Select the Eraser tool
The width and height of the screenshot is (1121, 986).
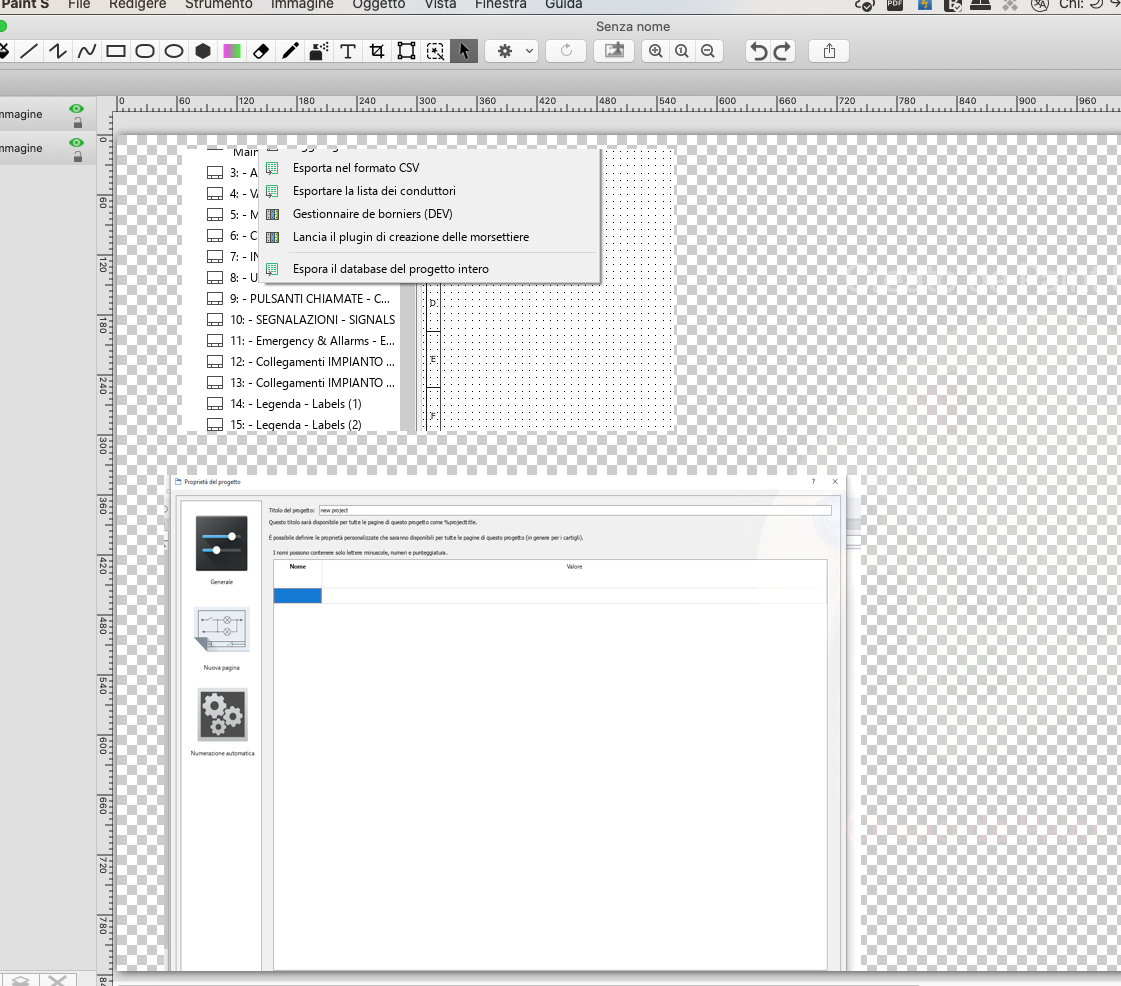[261, 51]
